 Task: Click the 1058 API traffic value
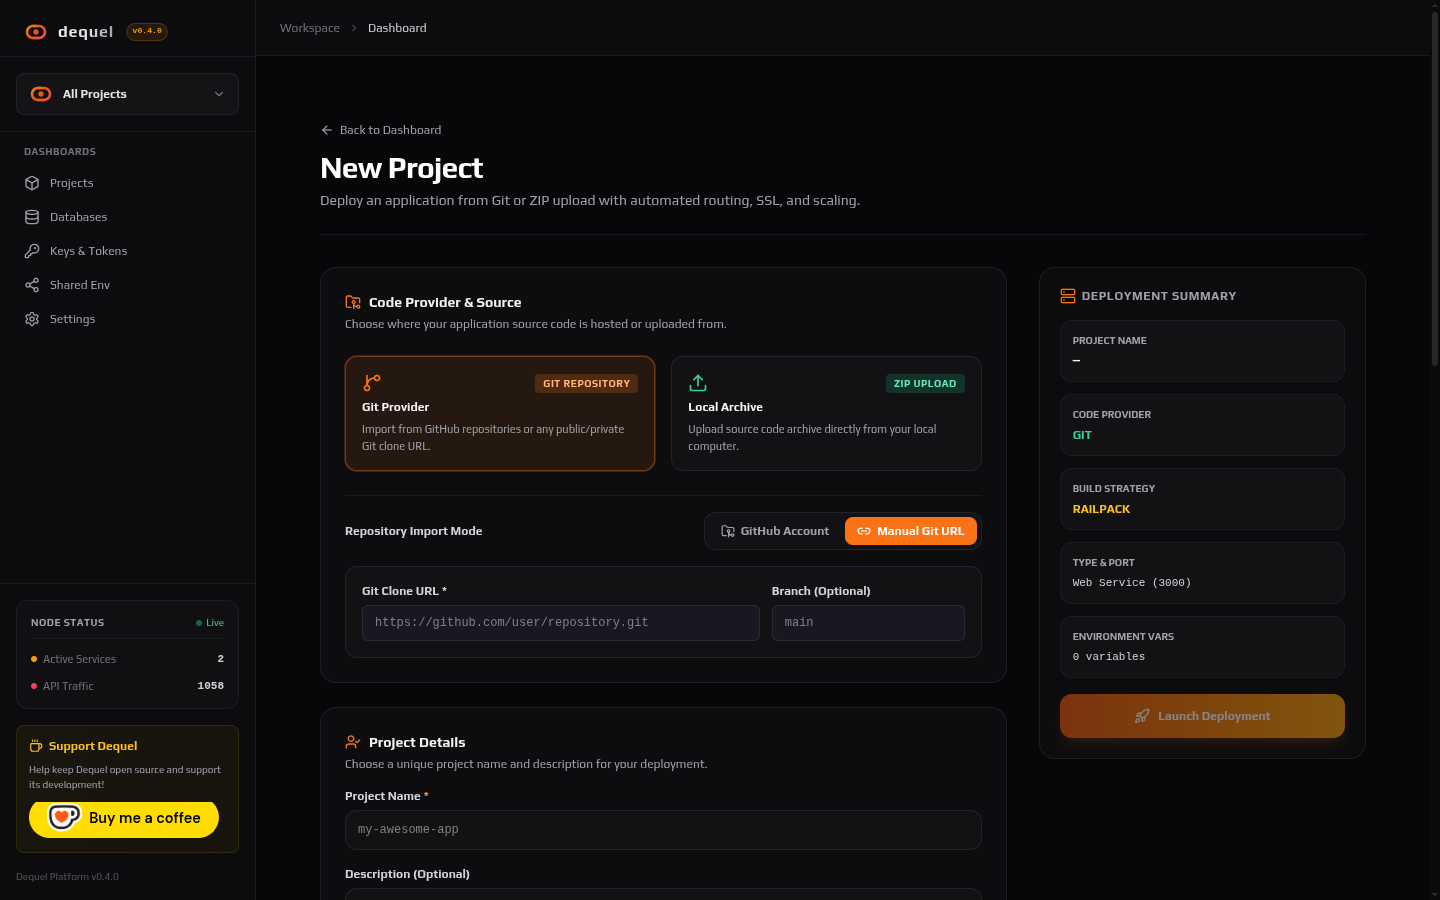(x=211, y=686)
